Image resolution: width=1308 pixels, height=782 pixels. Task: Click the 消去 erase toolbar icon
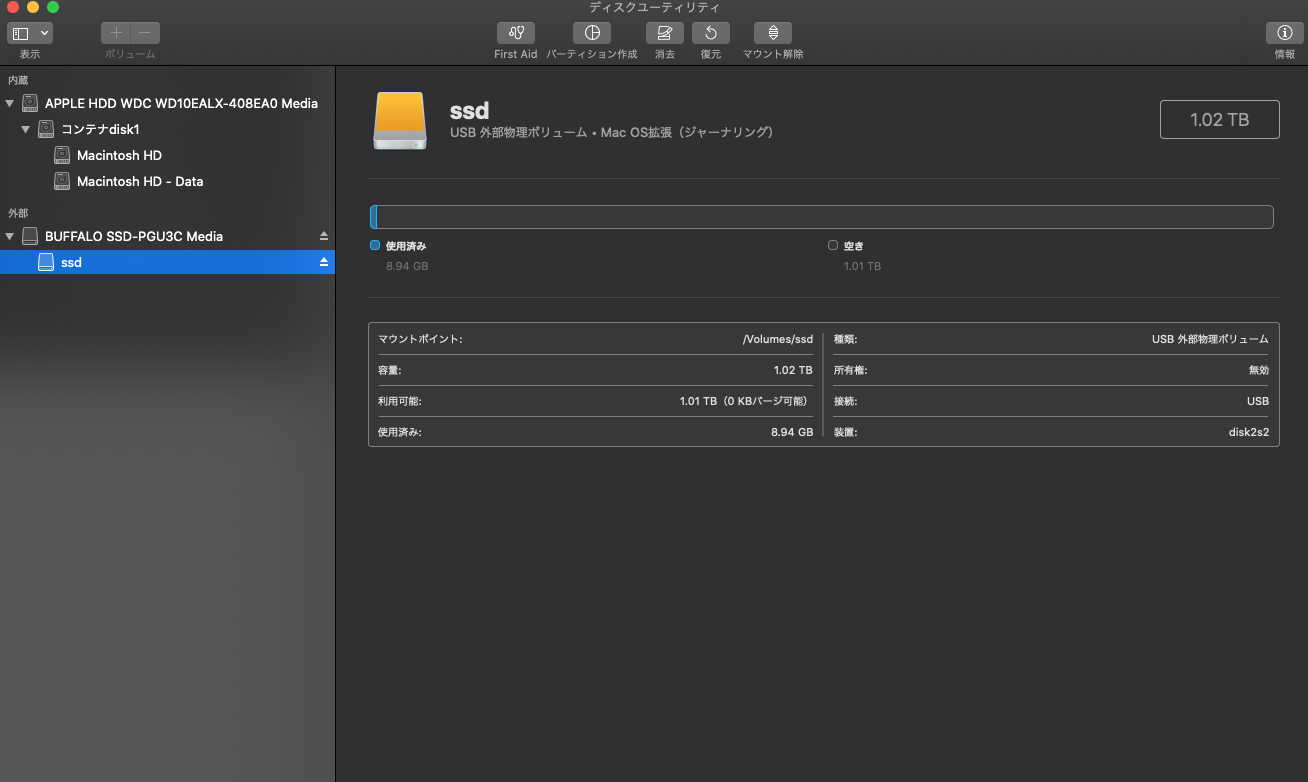coord(664,33)
